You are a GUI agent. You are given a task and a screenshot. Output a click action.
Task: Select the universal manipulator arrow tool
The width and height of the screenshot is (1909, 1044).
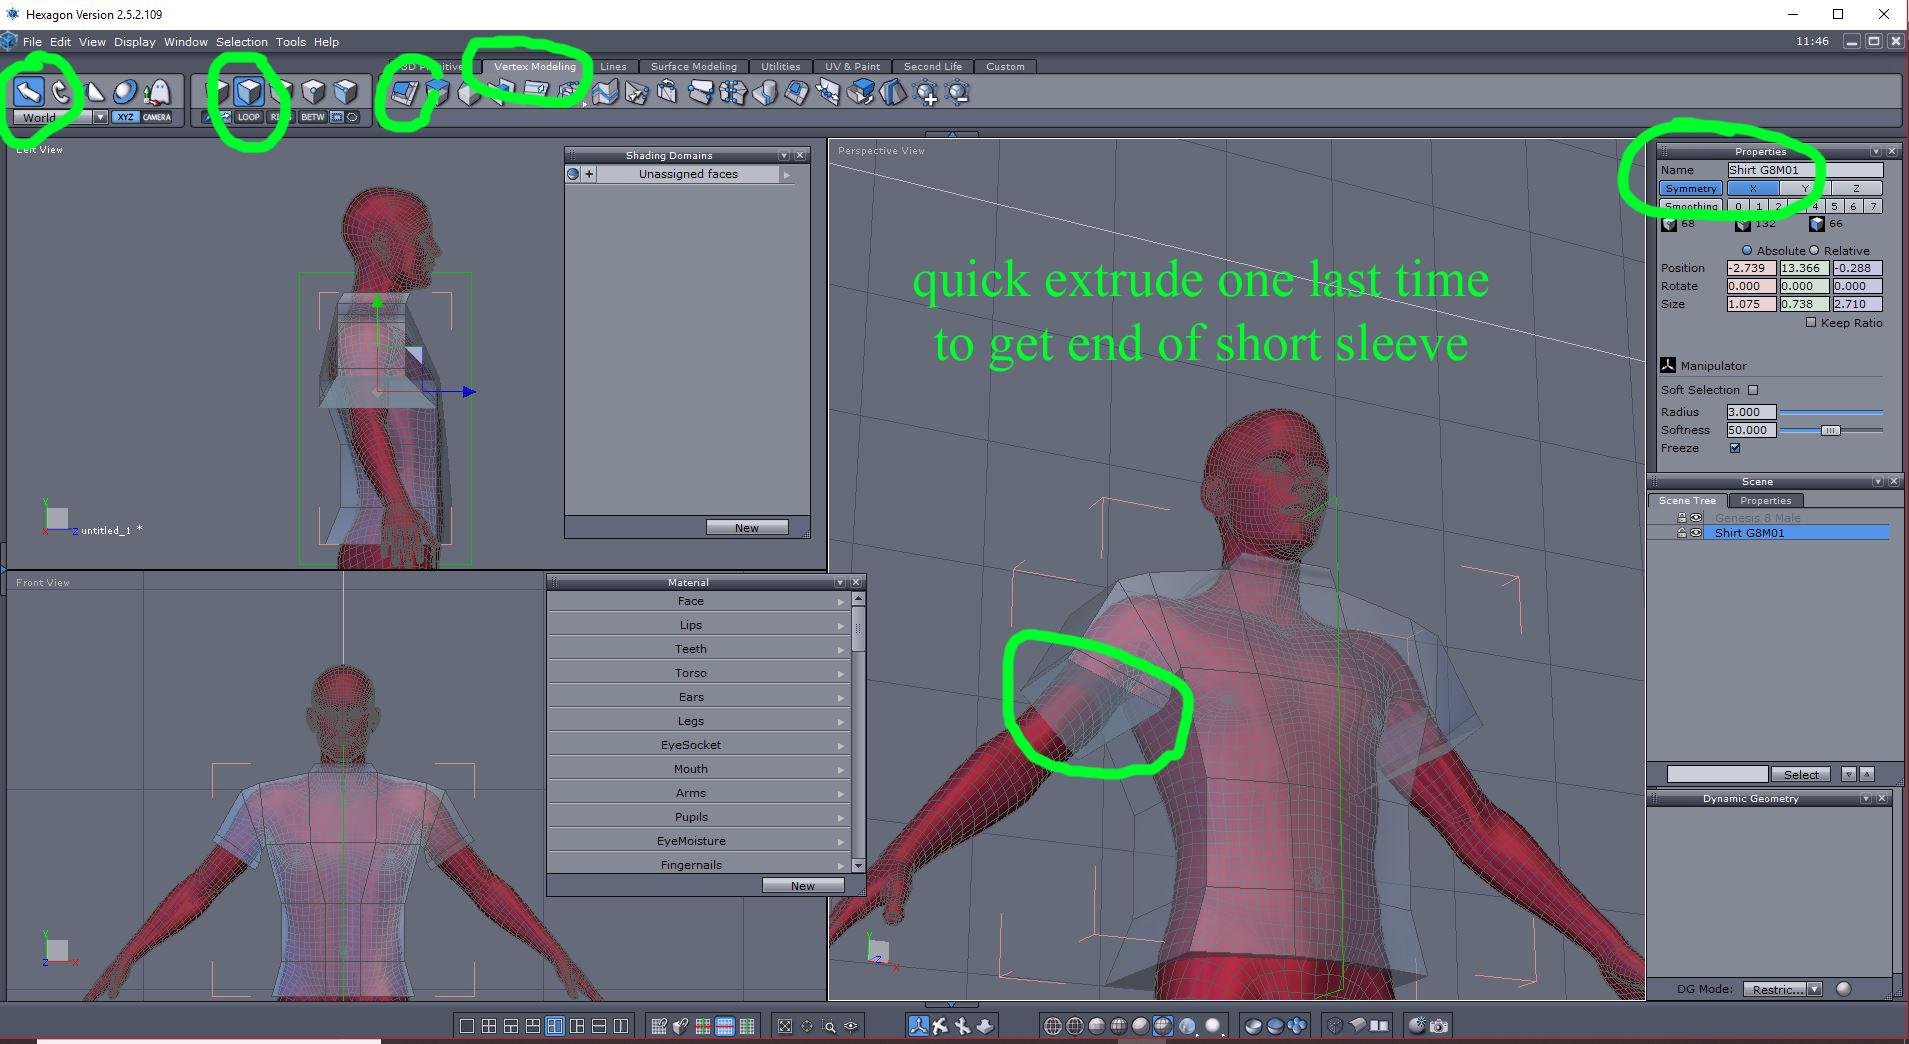pos(29,92)
